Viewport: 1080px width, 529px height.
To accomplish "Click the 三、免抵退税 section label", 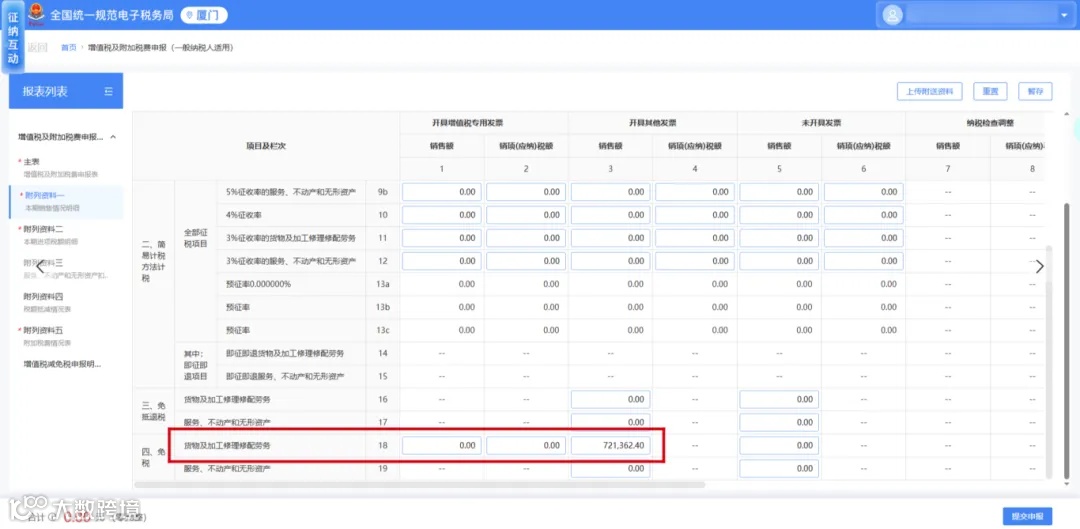I will pos(154,411).
